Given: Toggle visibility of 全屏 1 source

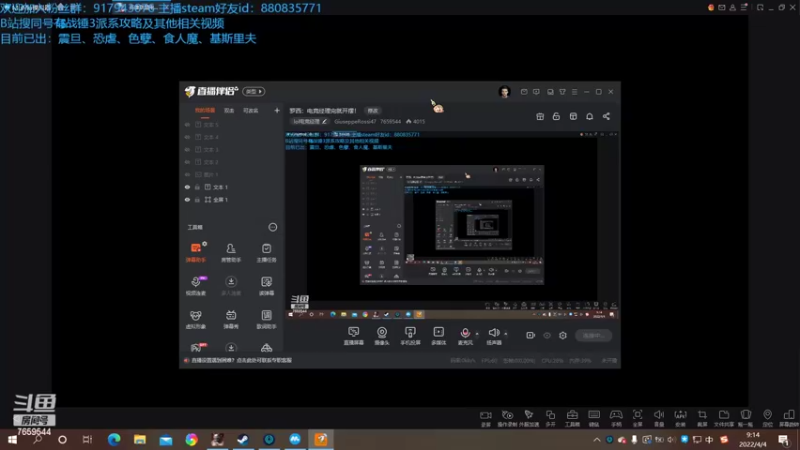Looking at the screenshot, I should click(187, 200).
